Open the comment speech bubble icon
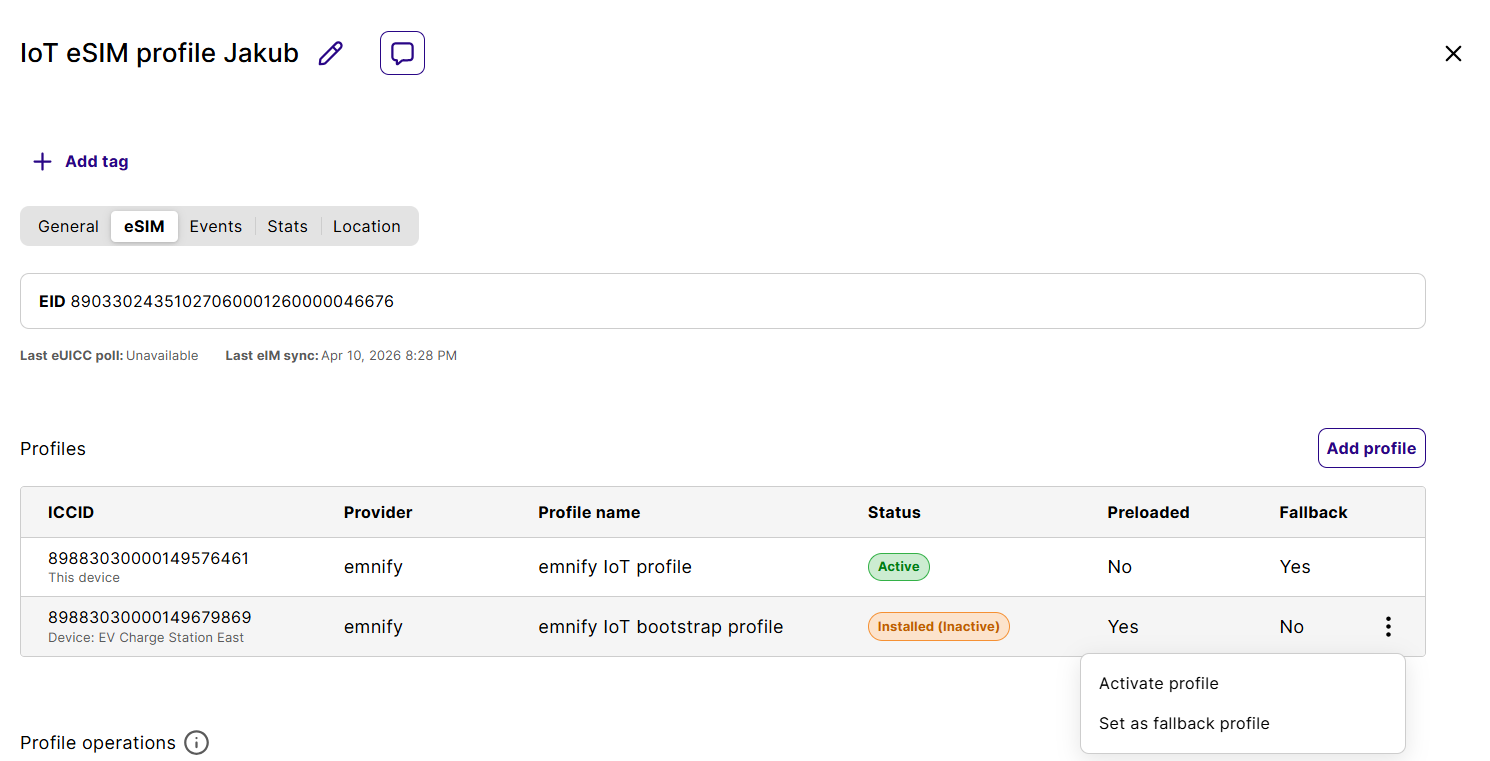The height and width of the screenshot is (761, 1490). point(402,53)
